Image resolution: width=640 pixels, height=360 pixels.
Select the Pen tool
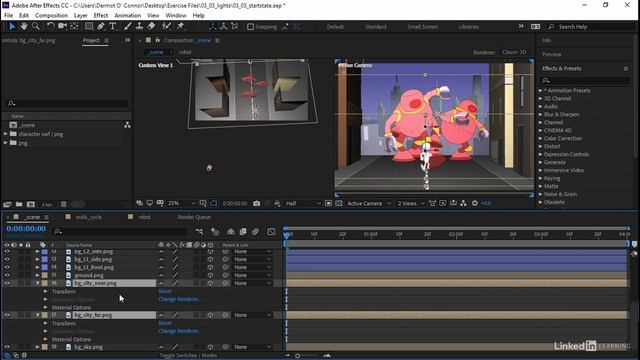(101, 27)
